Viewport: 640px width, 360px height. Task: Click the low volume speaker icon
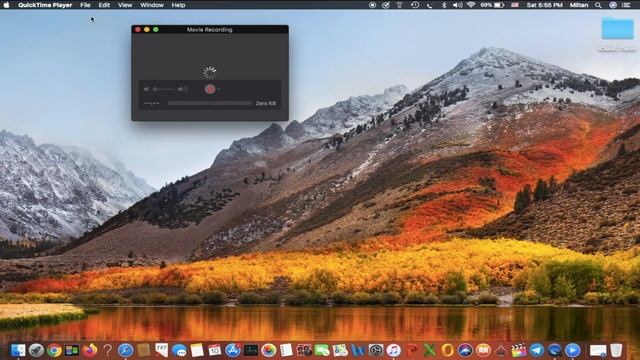[147, 89]
